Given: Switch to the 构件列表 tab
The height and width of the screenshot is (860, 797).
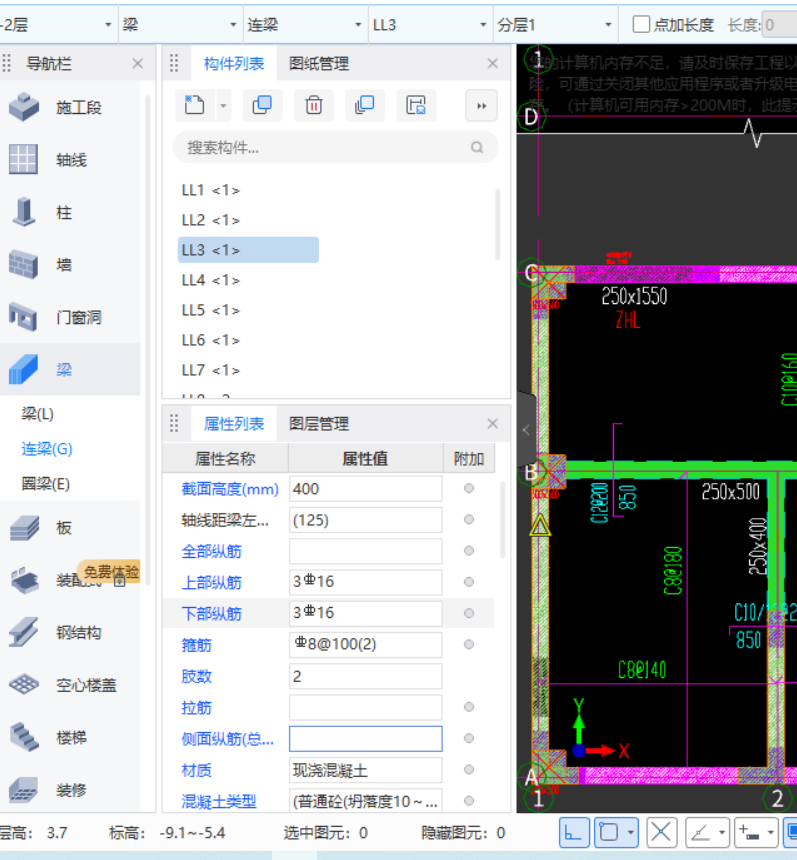Looking at the screenshot, I should (234, 64).
